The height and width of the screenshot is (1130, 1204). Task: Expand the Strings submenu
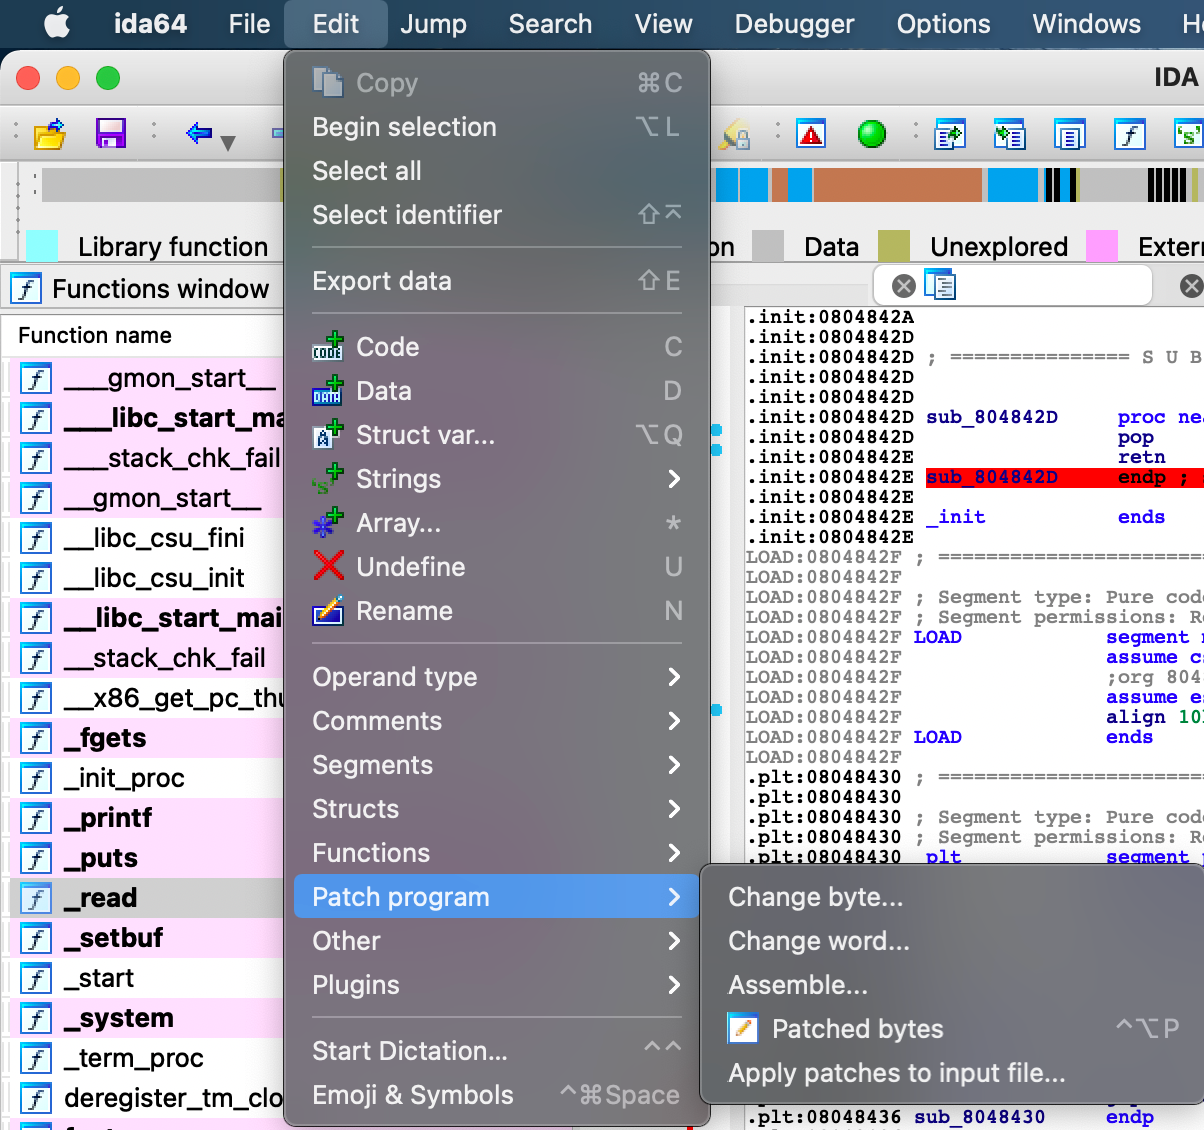pyautogui.click(x=497, y=479)
